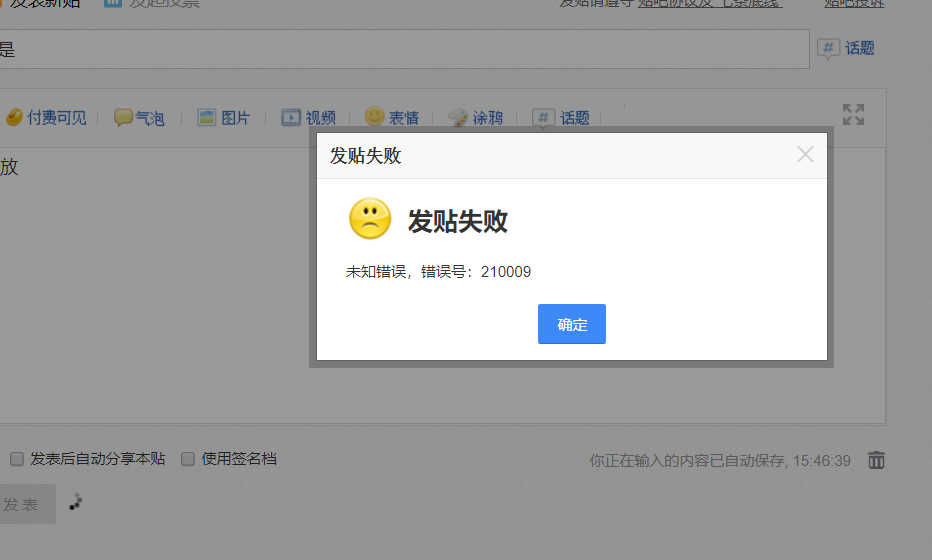Image resolution: width=932 pixels, height=560 pixels.
Task: Insert a video with 视频
Action: click(x=308, y=118)
